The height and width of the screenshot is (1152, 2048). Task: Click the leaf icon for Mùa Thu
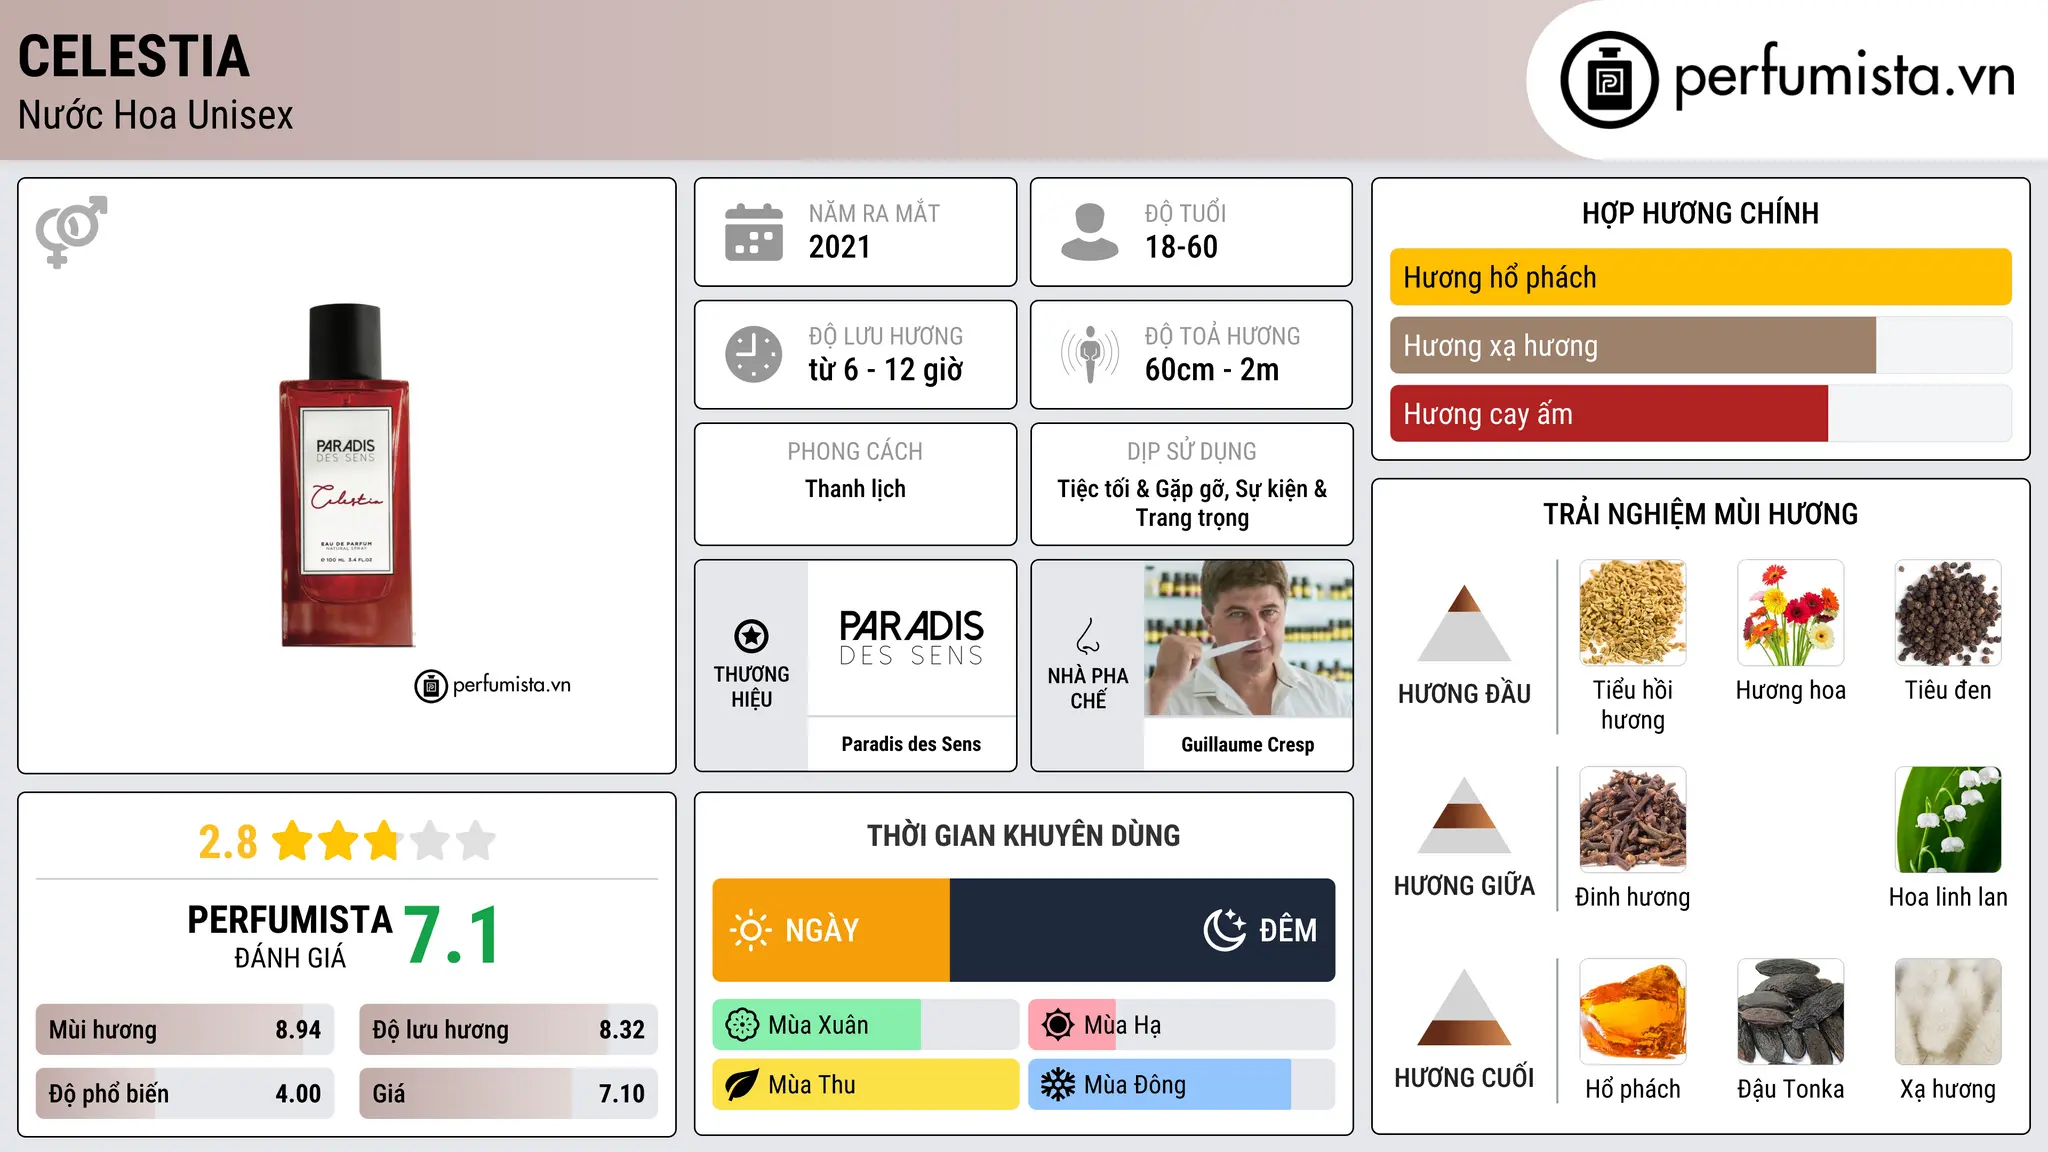coord(742,1085)
